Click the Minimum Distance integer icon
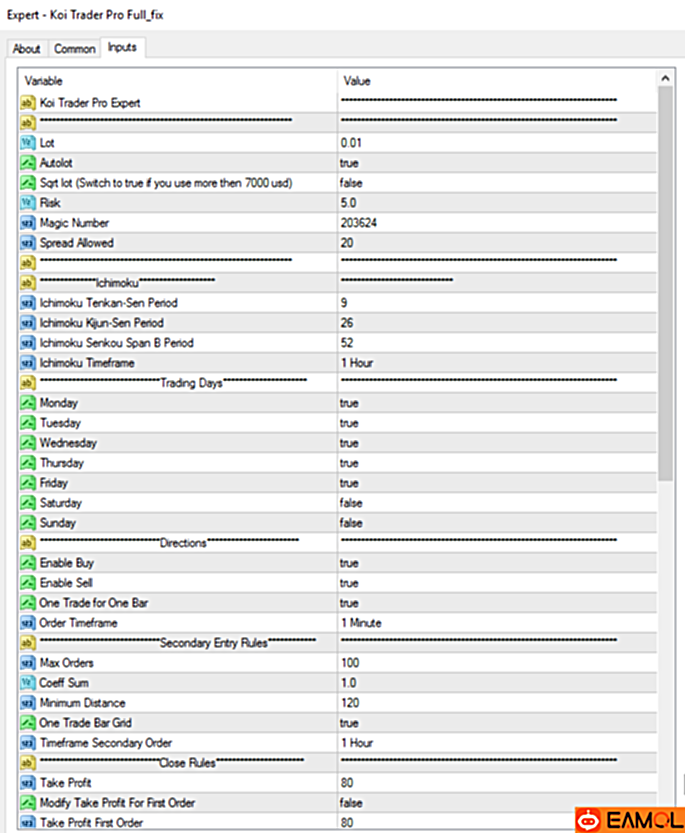The image size is (685, 833). [x=28, y=703]
